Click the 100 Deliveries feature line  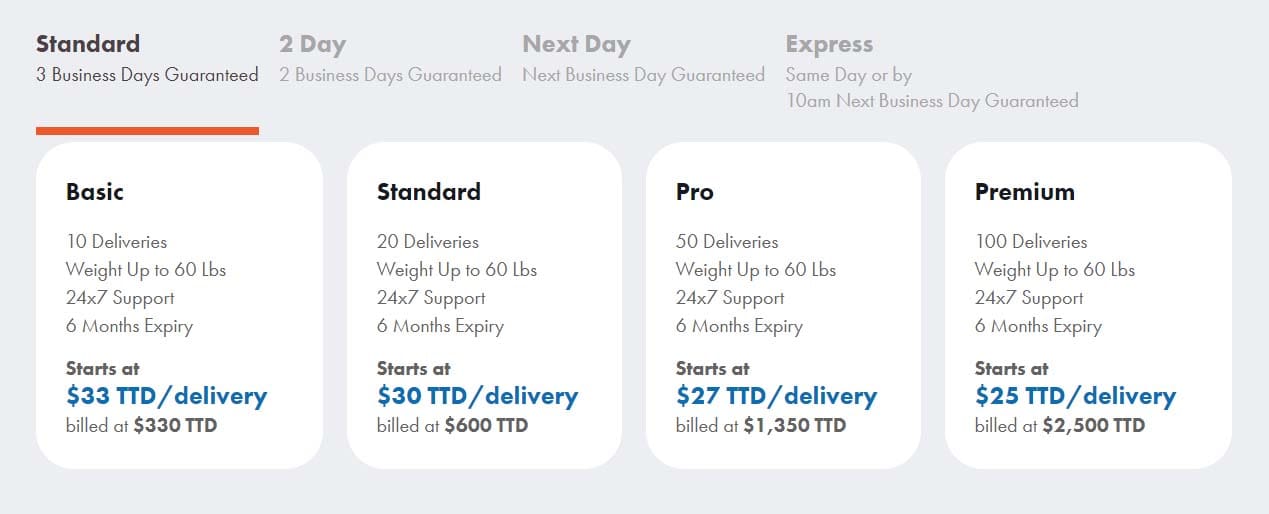pos(1031,242)
